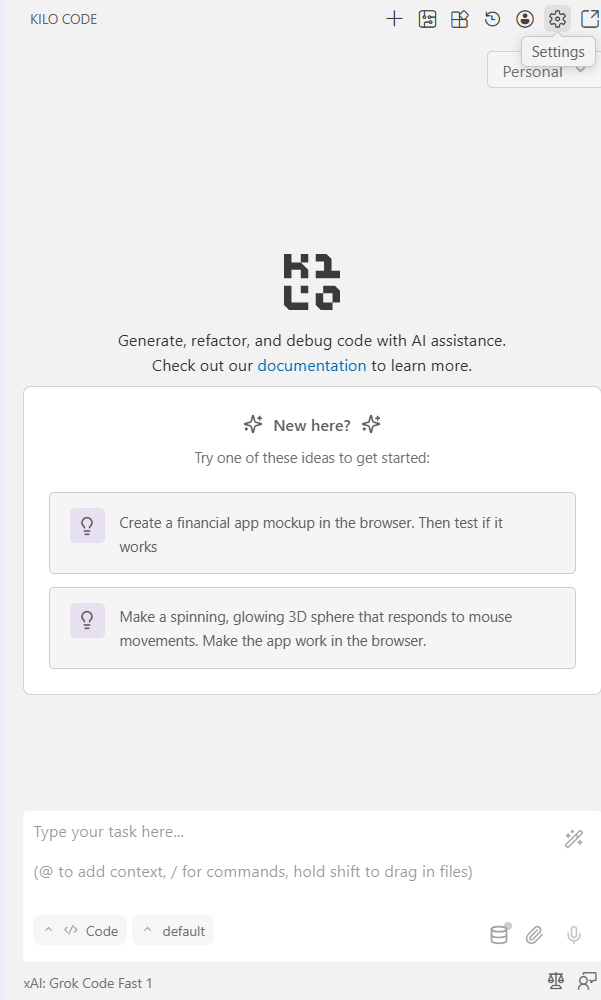Open the documentation link
This screenshot has height=1000, width=601.
(x=312, y=366)
